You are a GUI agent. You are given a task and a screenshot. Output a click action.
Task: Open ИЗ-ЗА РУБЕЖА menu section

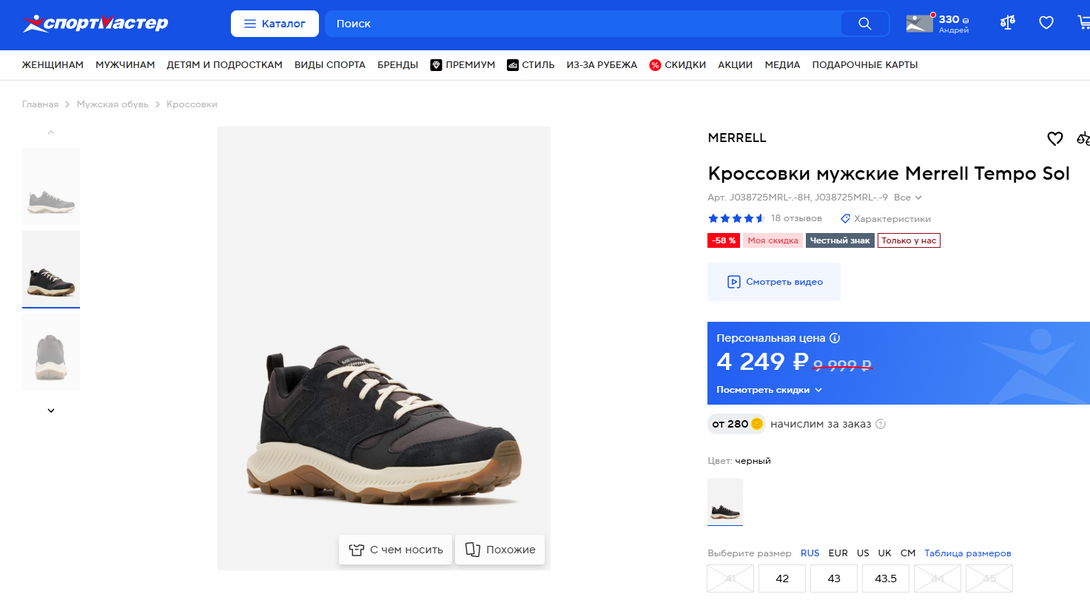point(601,65)
